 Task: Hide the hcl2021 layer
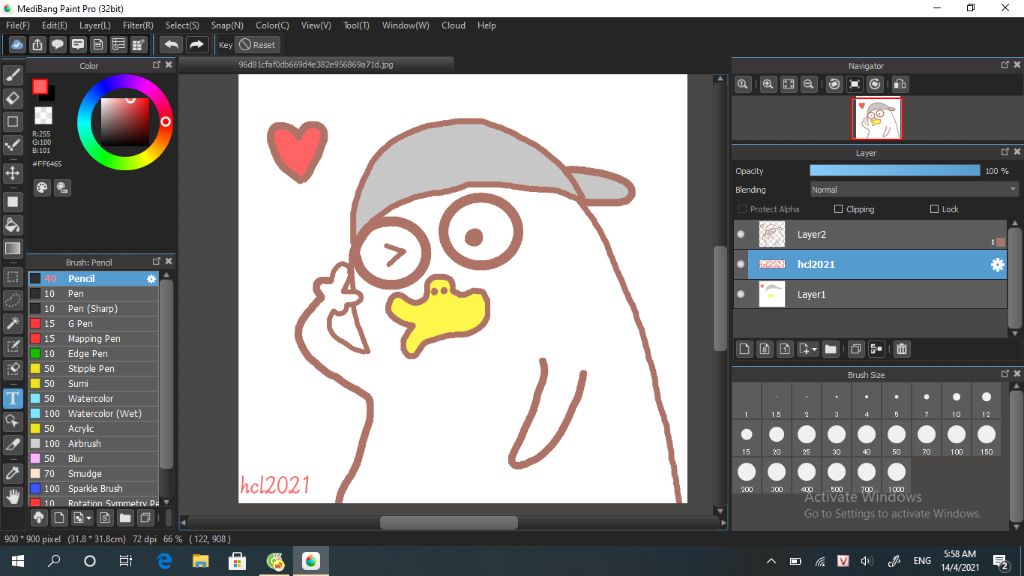click(741, 264)
